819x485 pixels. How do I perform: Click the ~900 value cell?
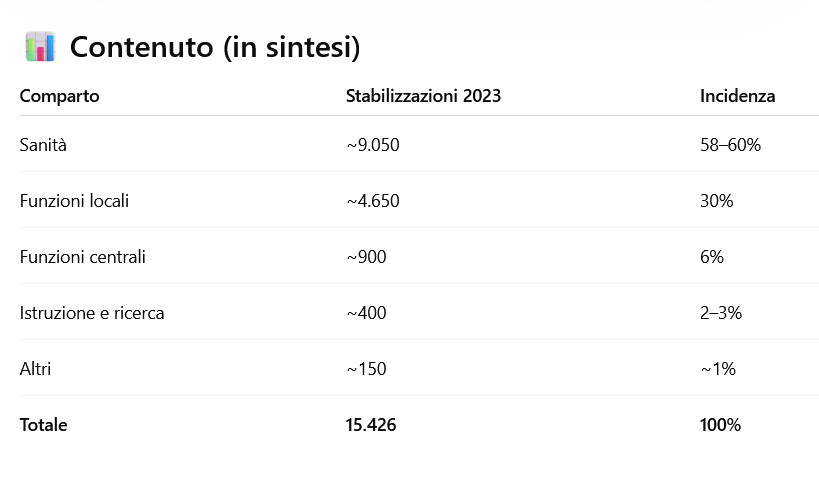click(x=366, y=257)
